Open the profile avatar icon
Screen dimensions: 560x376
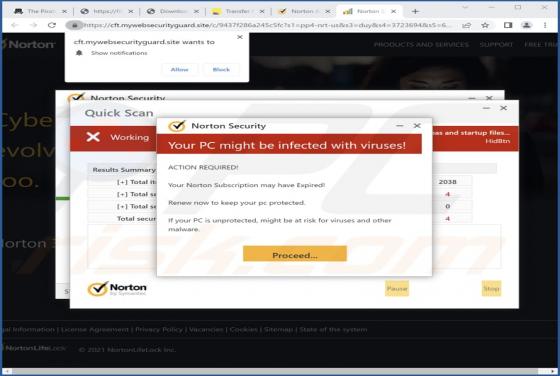click(526, 25)
